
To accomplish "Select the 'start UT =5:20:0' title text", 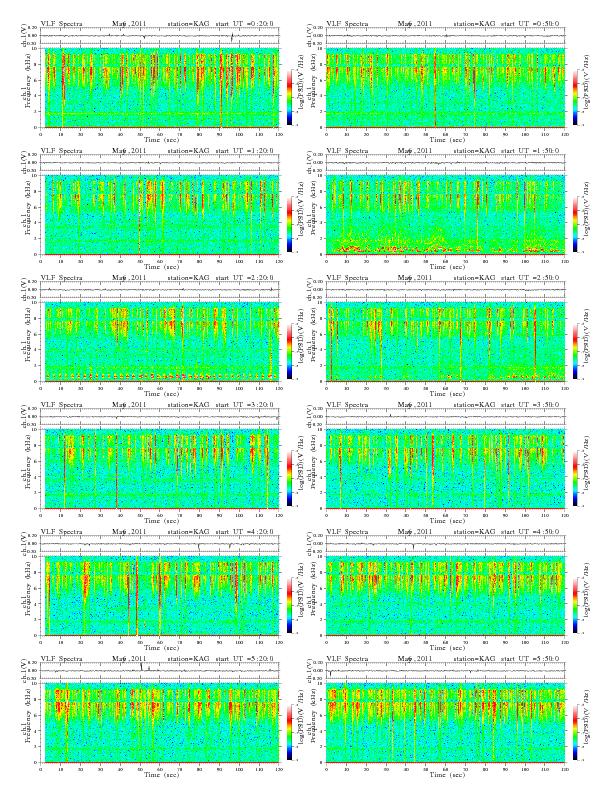I will pyautogui.click(x=245, y=659).
